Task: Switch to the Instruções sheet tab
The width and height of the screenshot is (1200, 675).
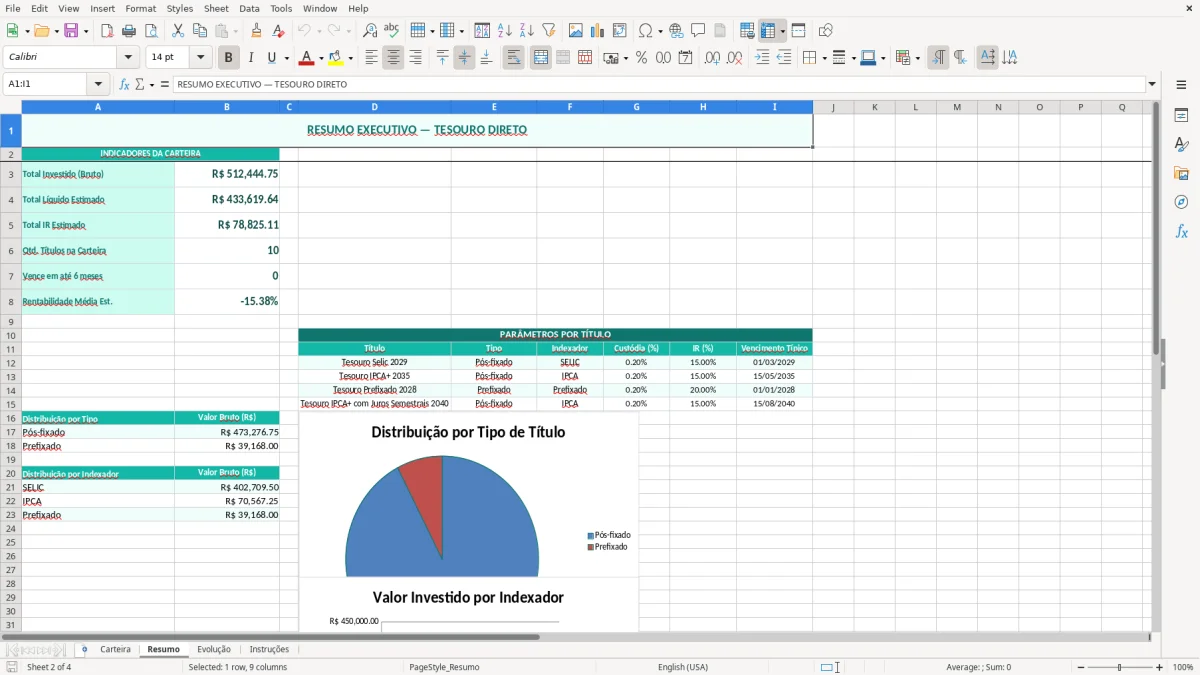Action: point(269,649)
